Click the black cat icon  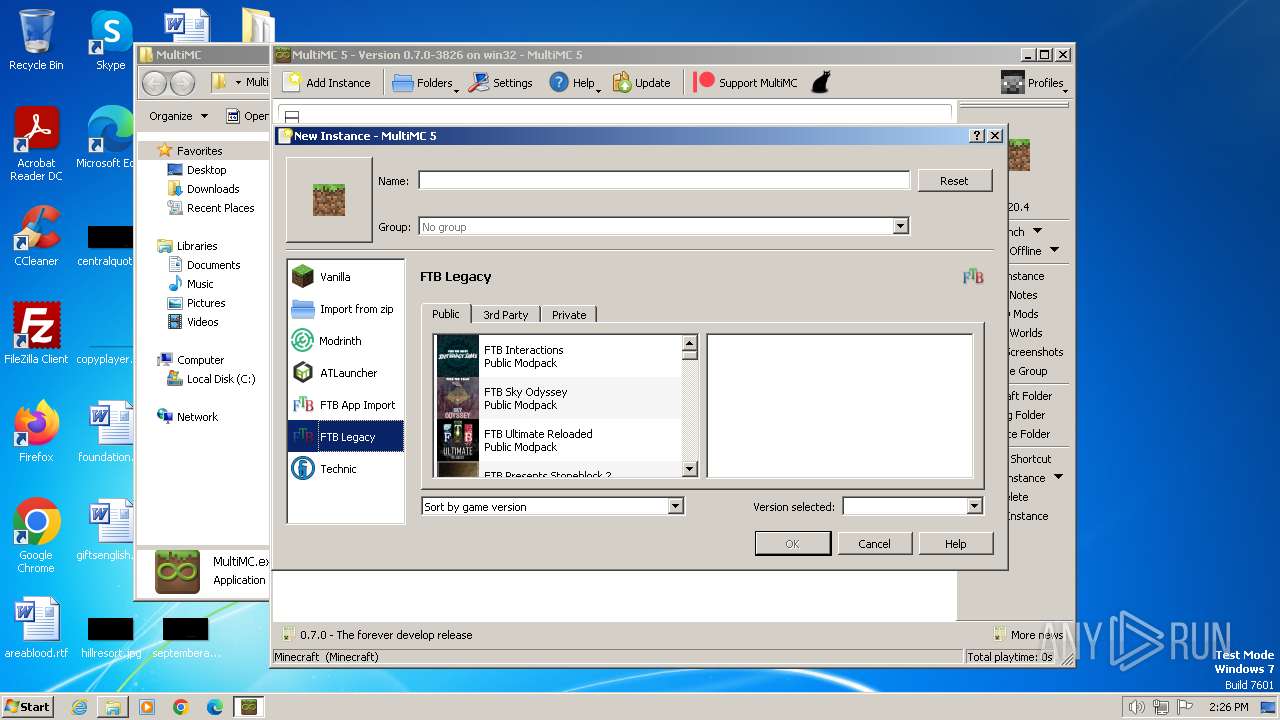[820, 83]
